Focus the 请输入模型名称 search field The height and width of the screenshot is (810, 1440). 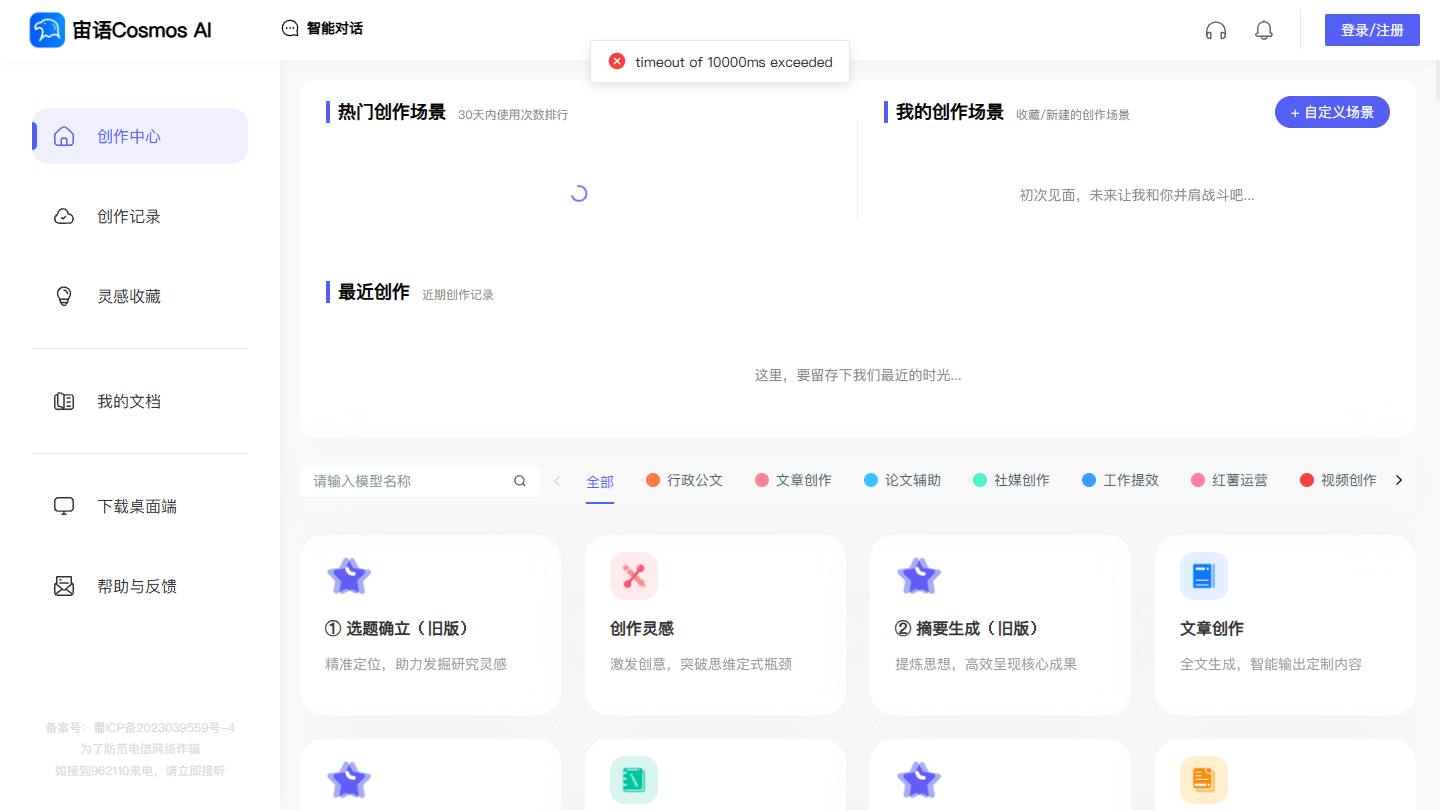click(x=420, y=481)
